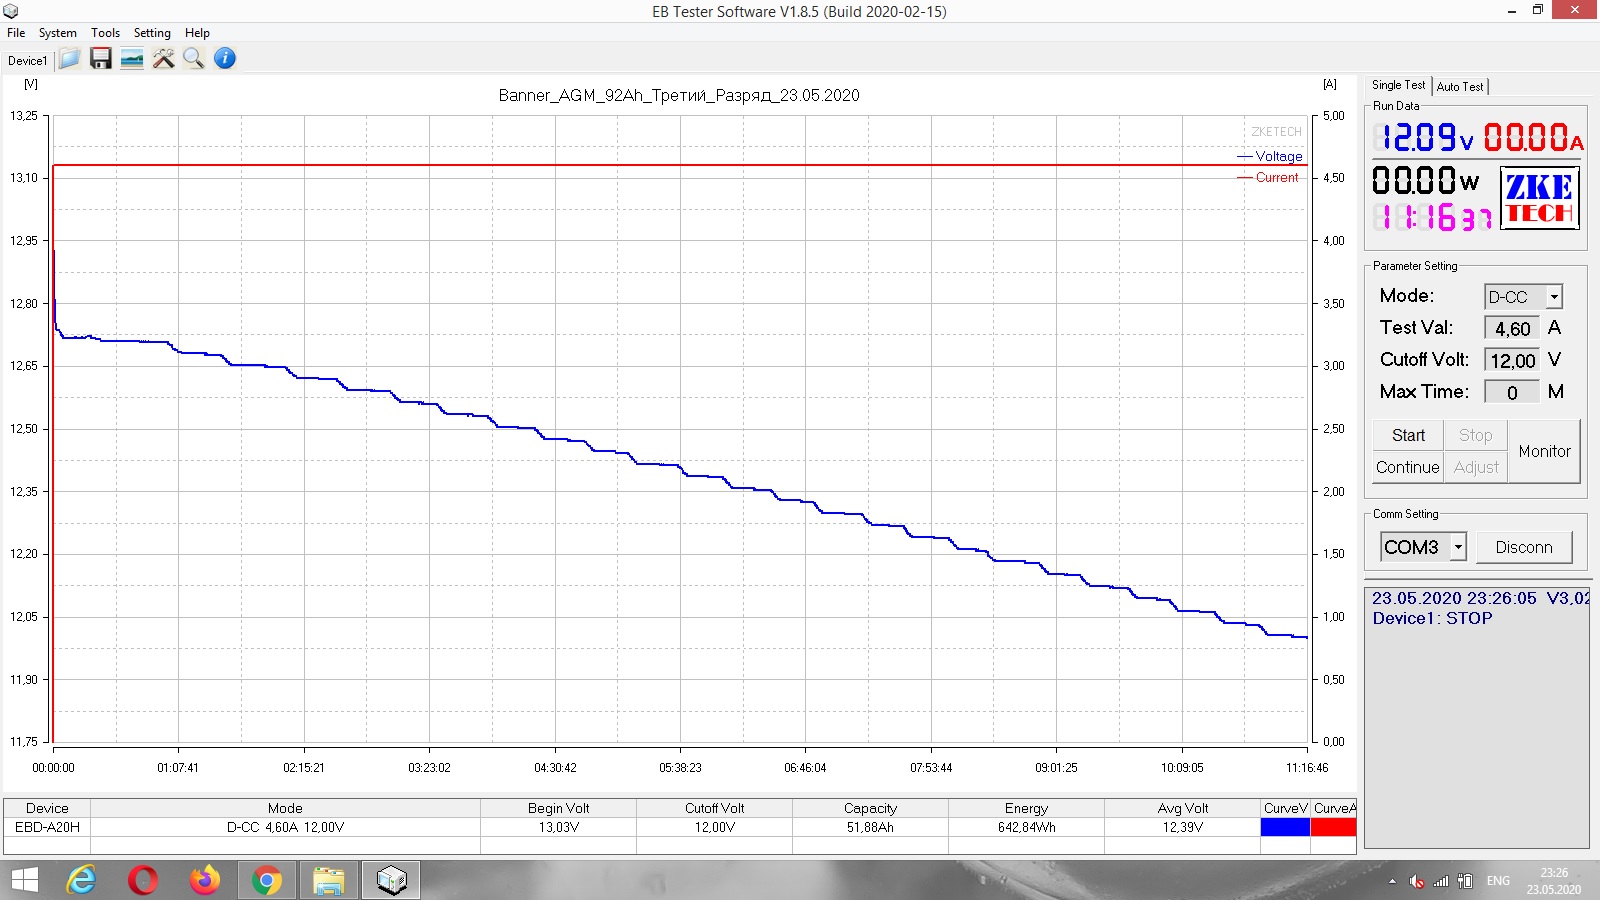
Task: Open File Explorer from the taskbar
Action: pos(329,880)
